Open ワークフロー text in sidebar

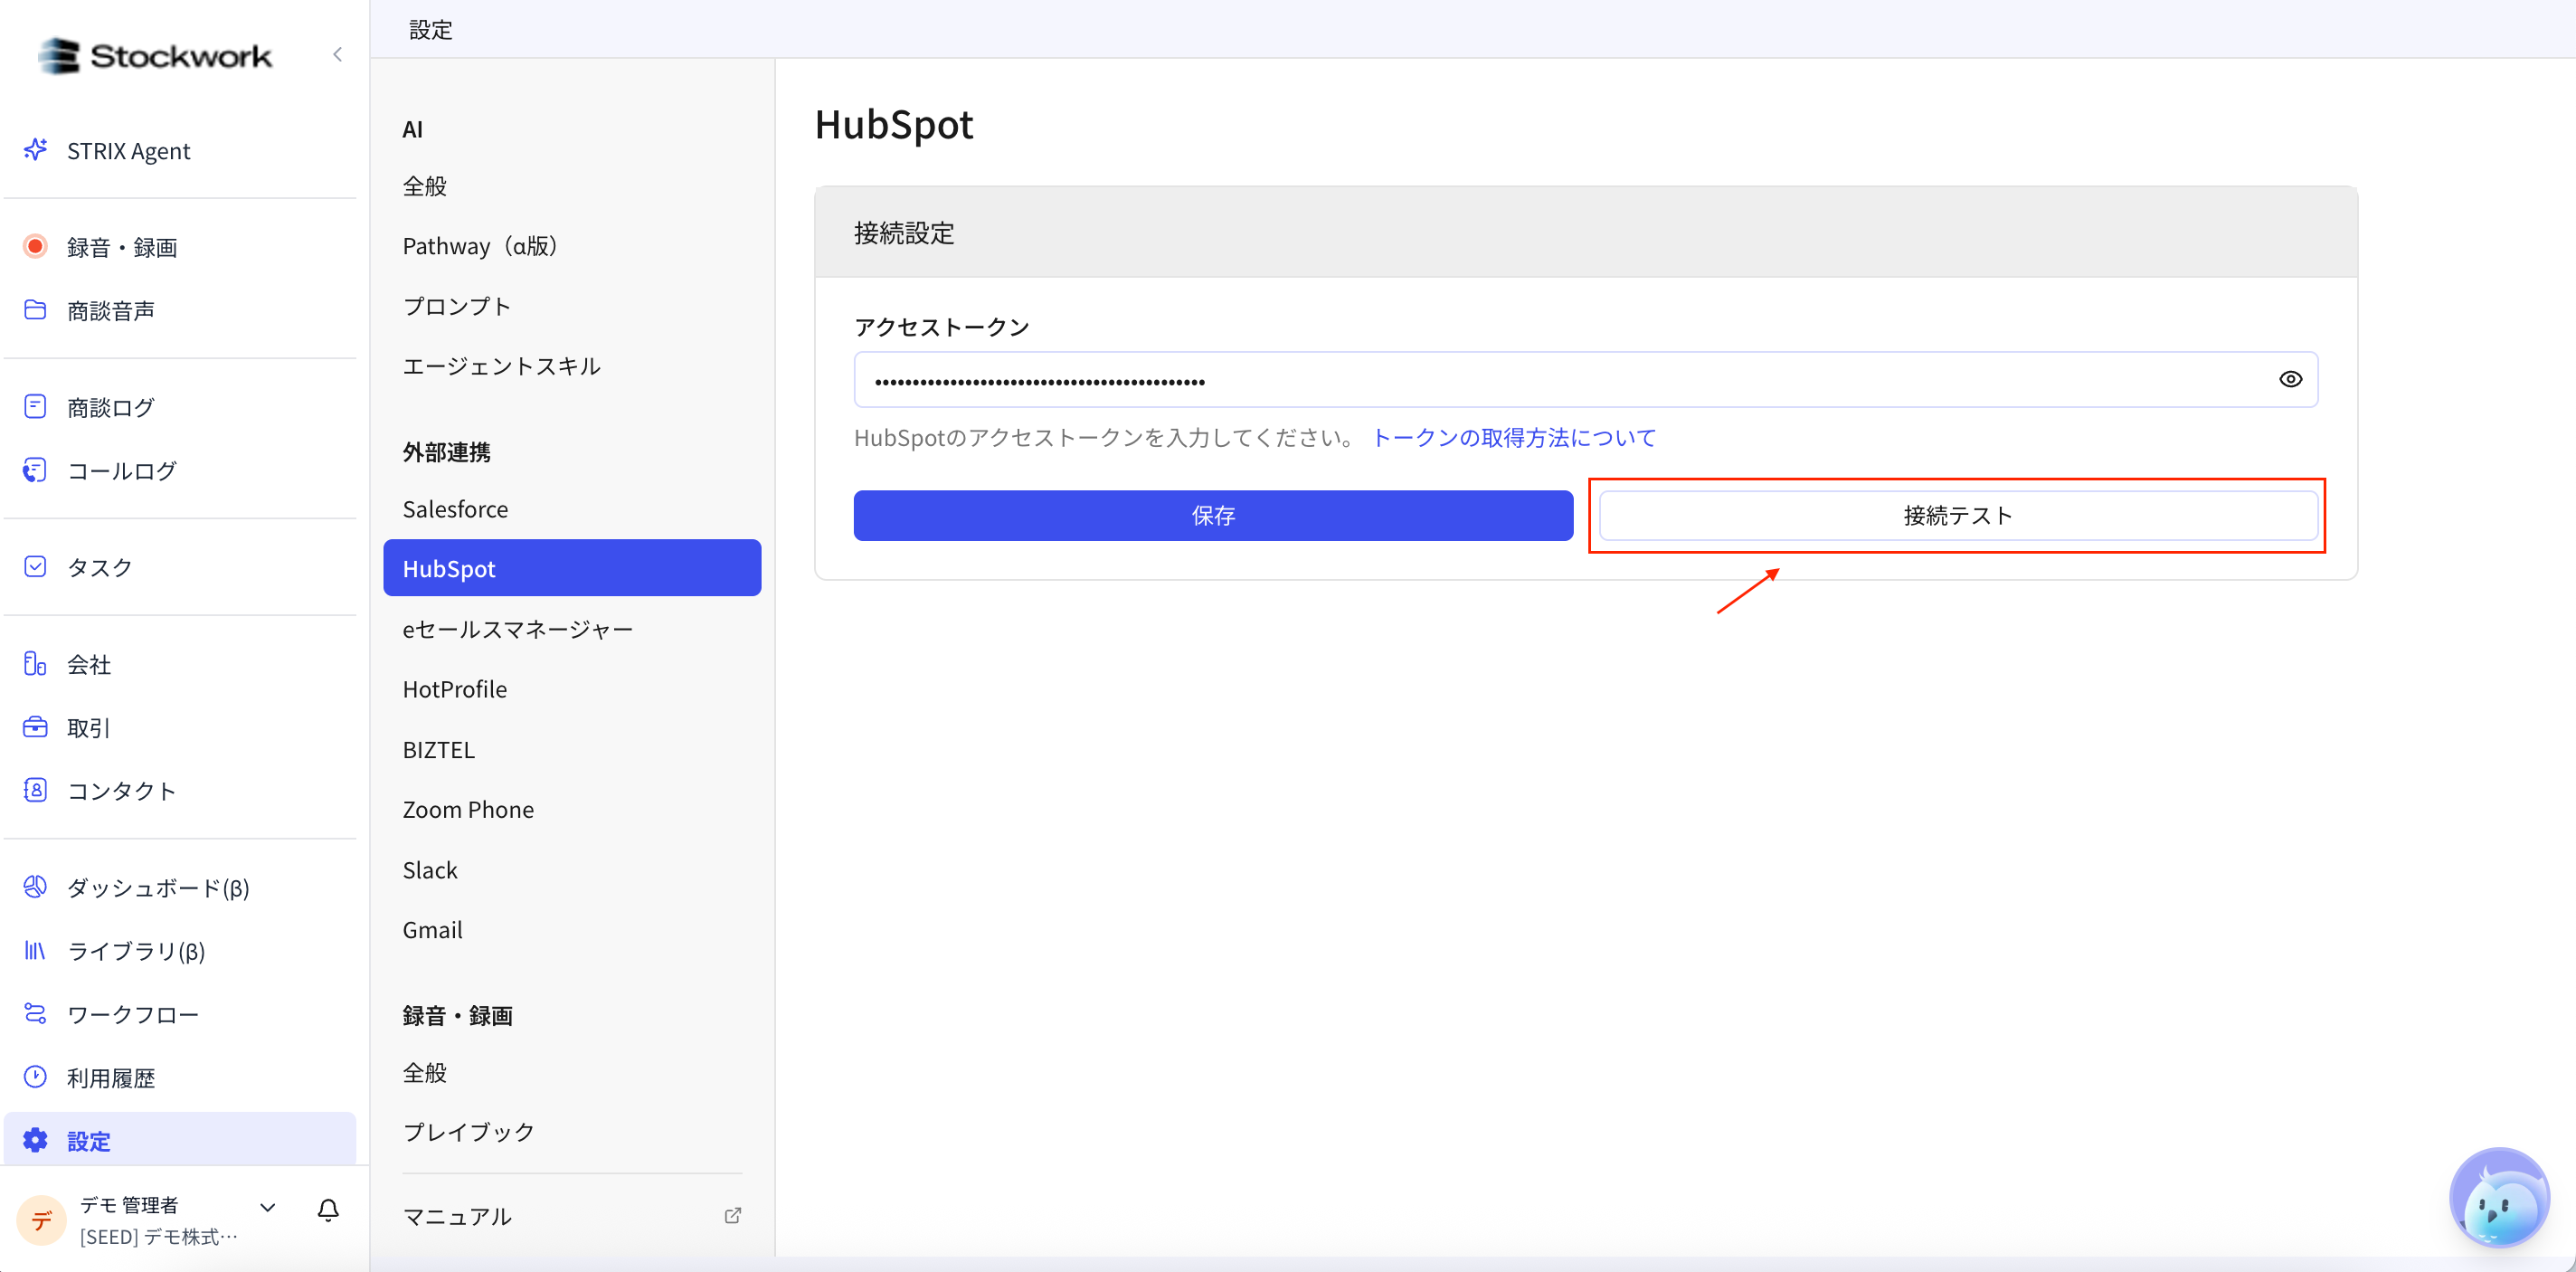[x=133, y=1014]
